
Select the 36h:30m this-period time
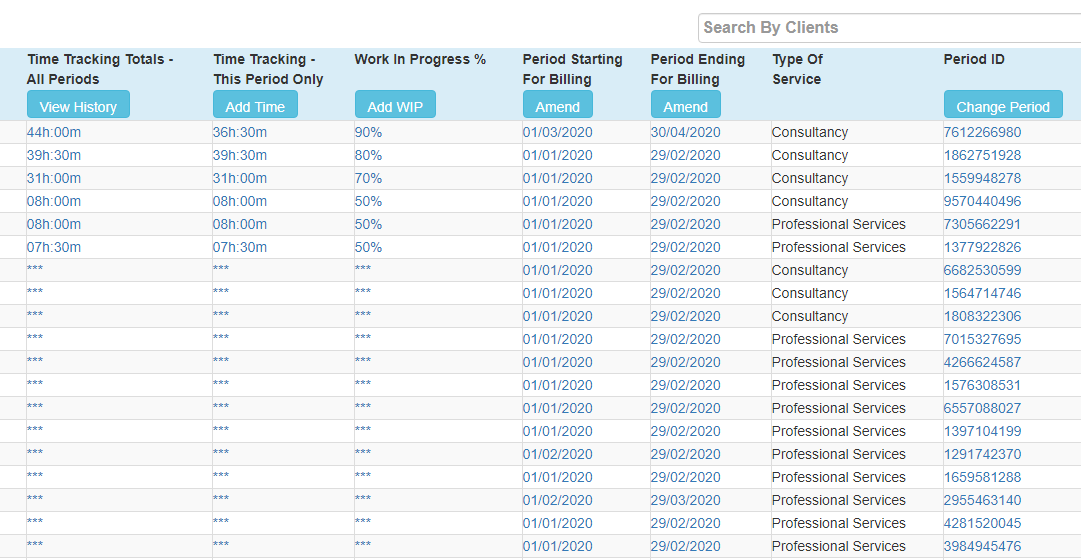[240, 132]
